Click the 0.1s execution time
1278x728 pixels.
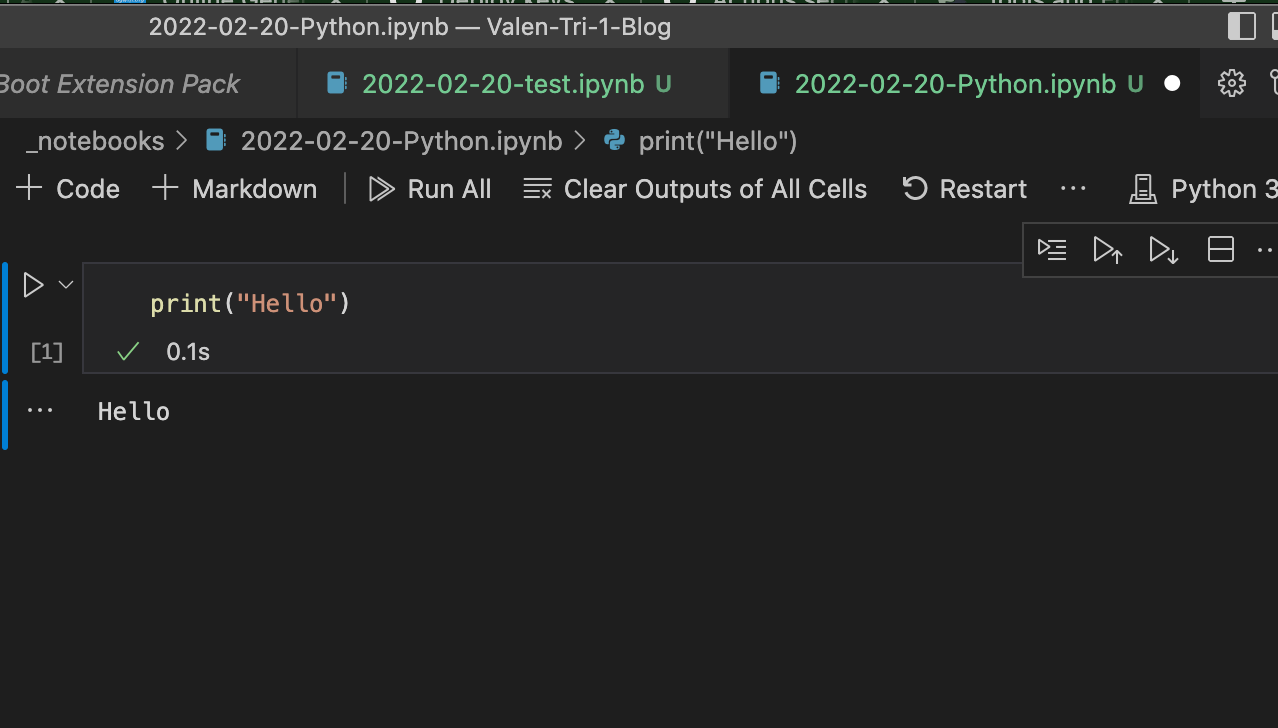(188, 352)
